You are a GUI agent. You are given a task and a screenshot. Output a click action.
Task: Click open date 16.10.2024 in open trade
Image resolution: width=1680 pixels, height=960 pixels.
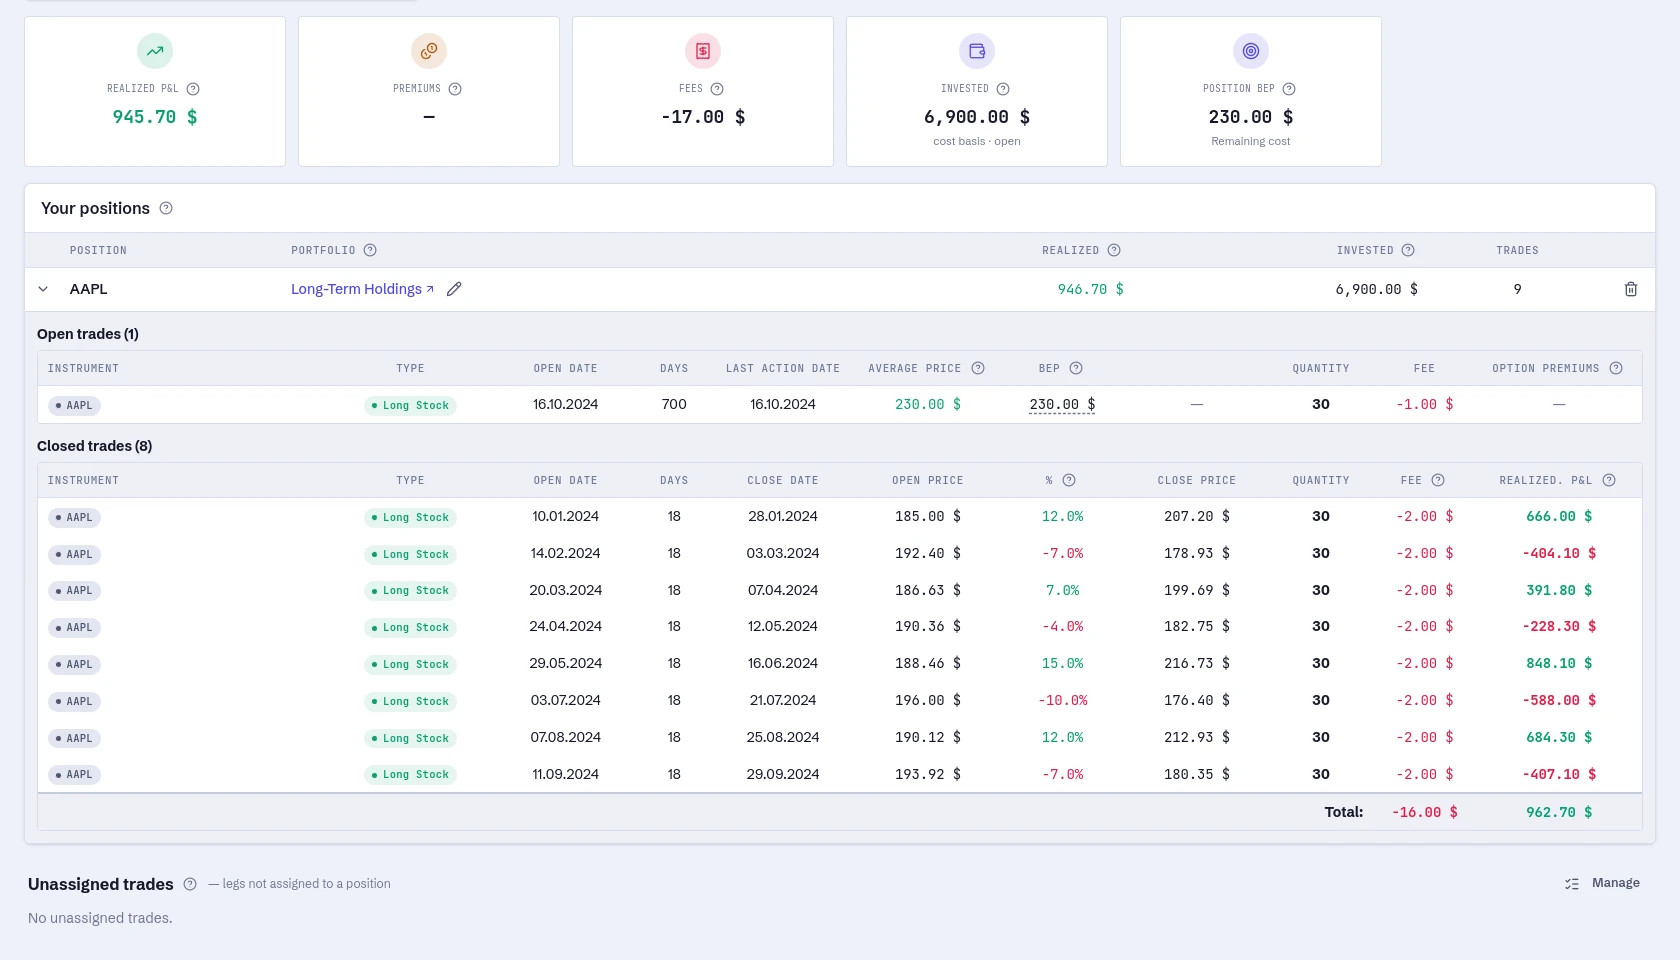click(566, 405)
